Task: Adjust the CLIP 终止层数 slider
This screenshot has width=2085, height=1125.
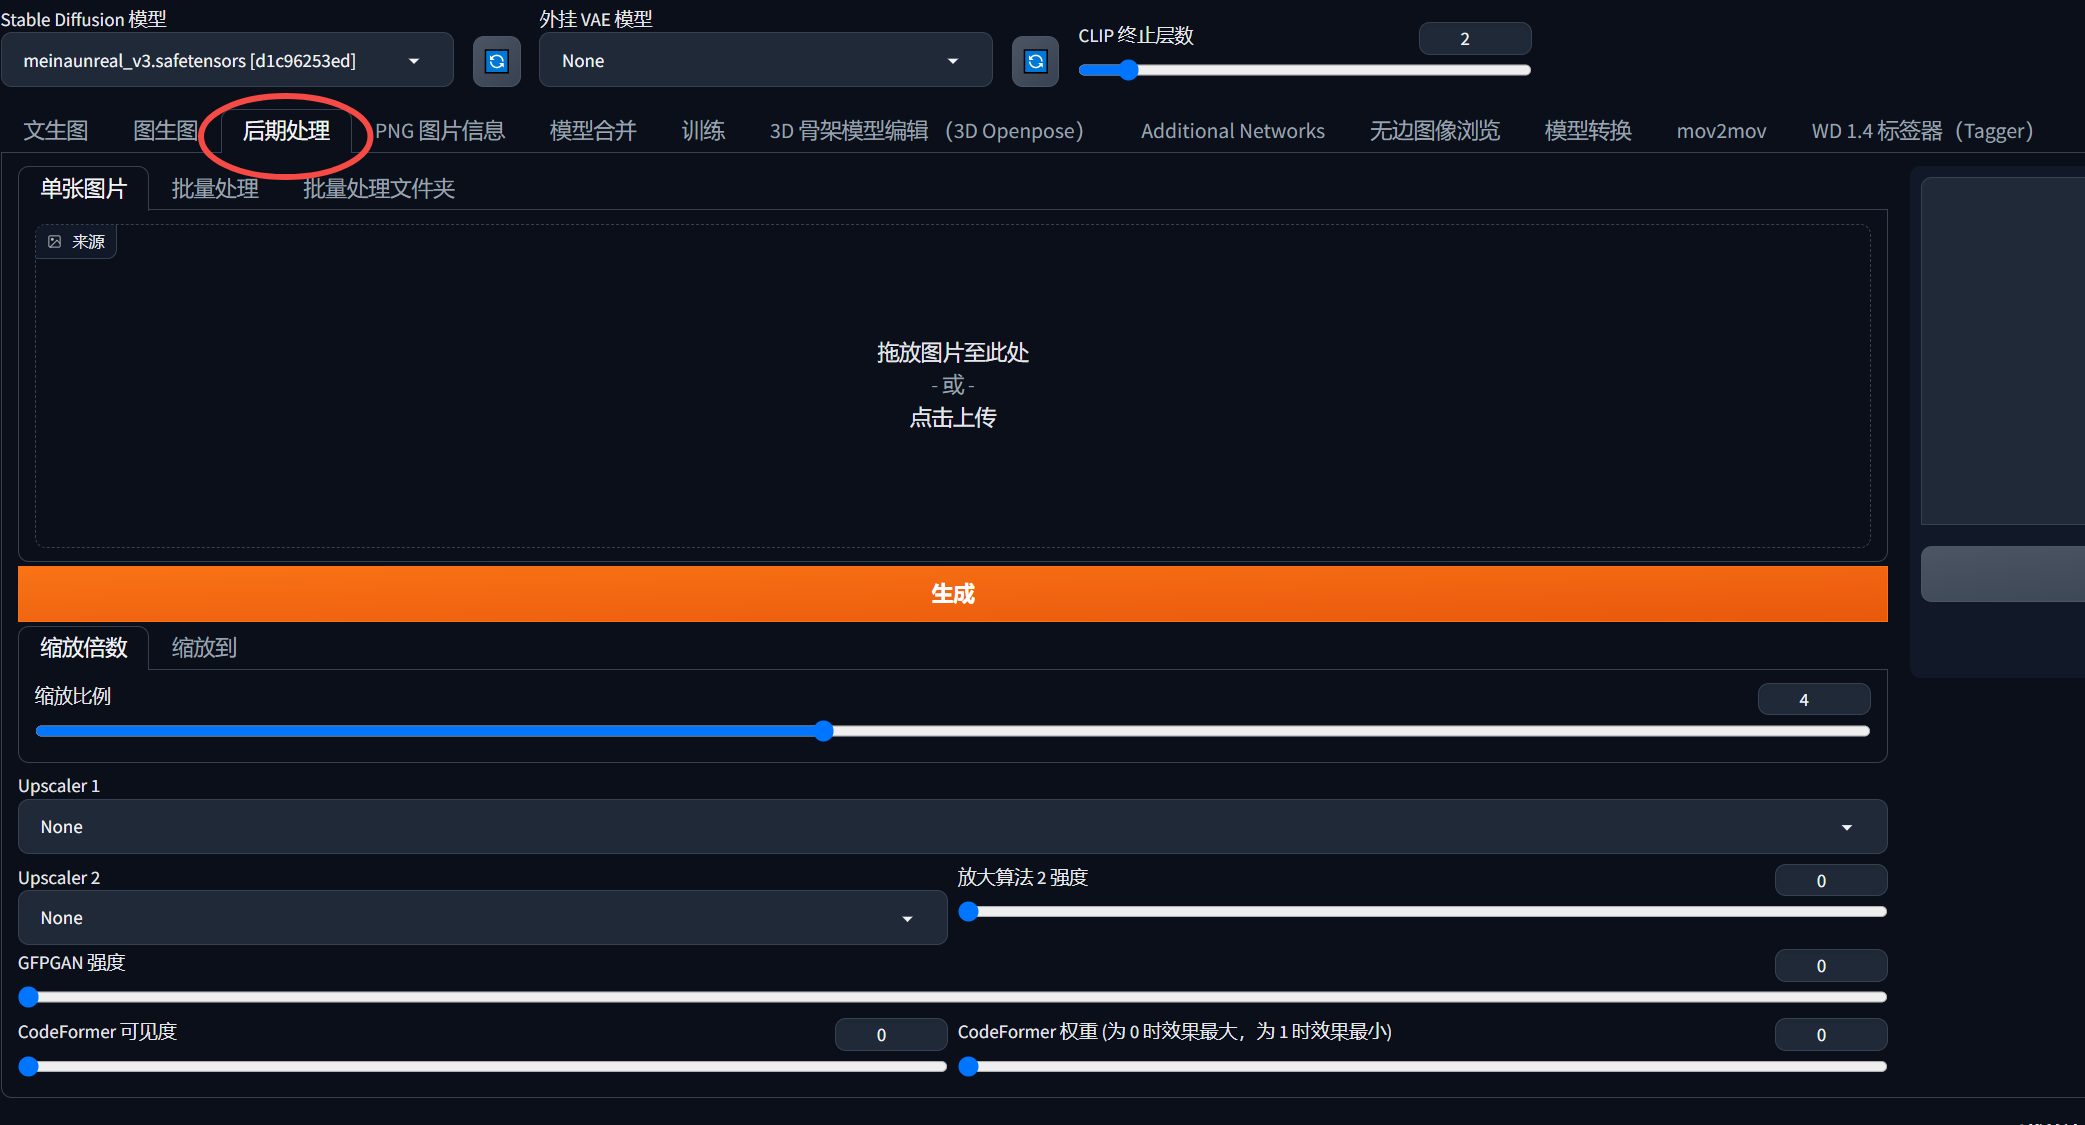Action: click(1304, 70)
